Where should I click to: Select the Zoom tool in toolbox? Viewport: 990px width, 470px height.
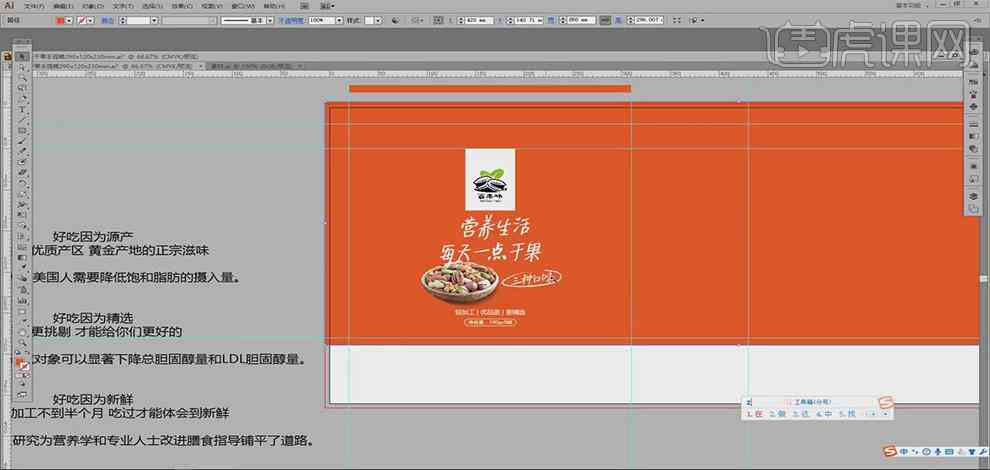point(21,342)
